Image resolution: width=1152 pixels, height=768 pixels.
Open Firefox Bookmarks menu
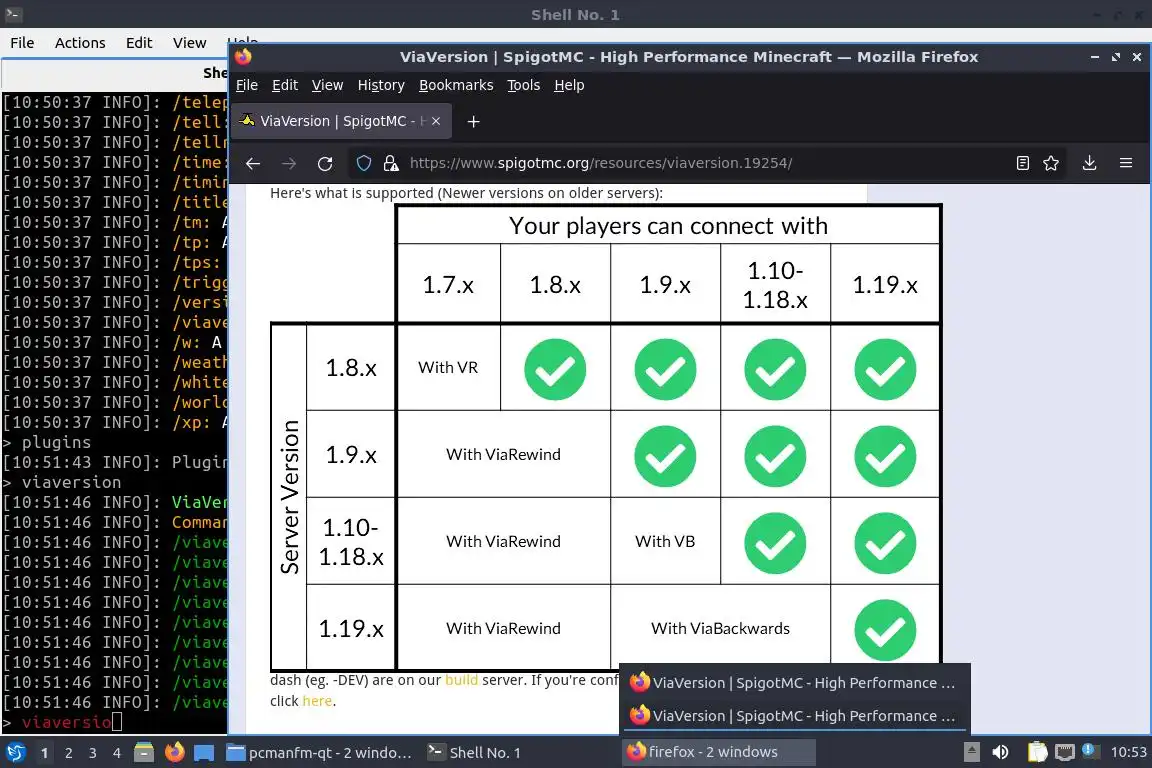click(456, 85)
